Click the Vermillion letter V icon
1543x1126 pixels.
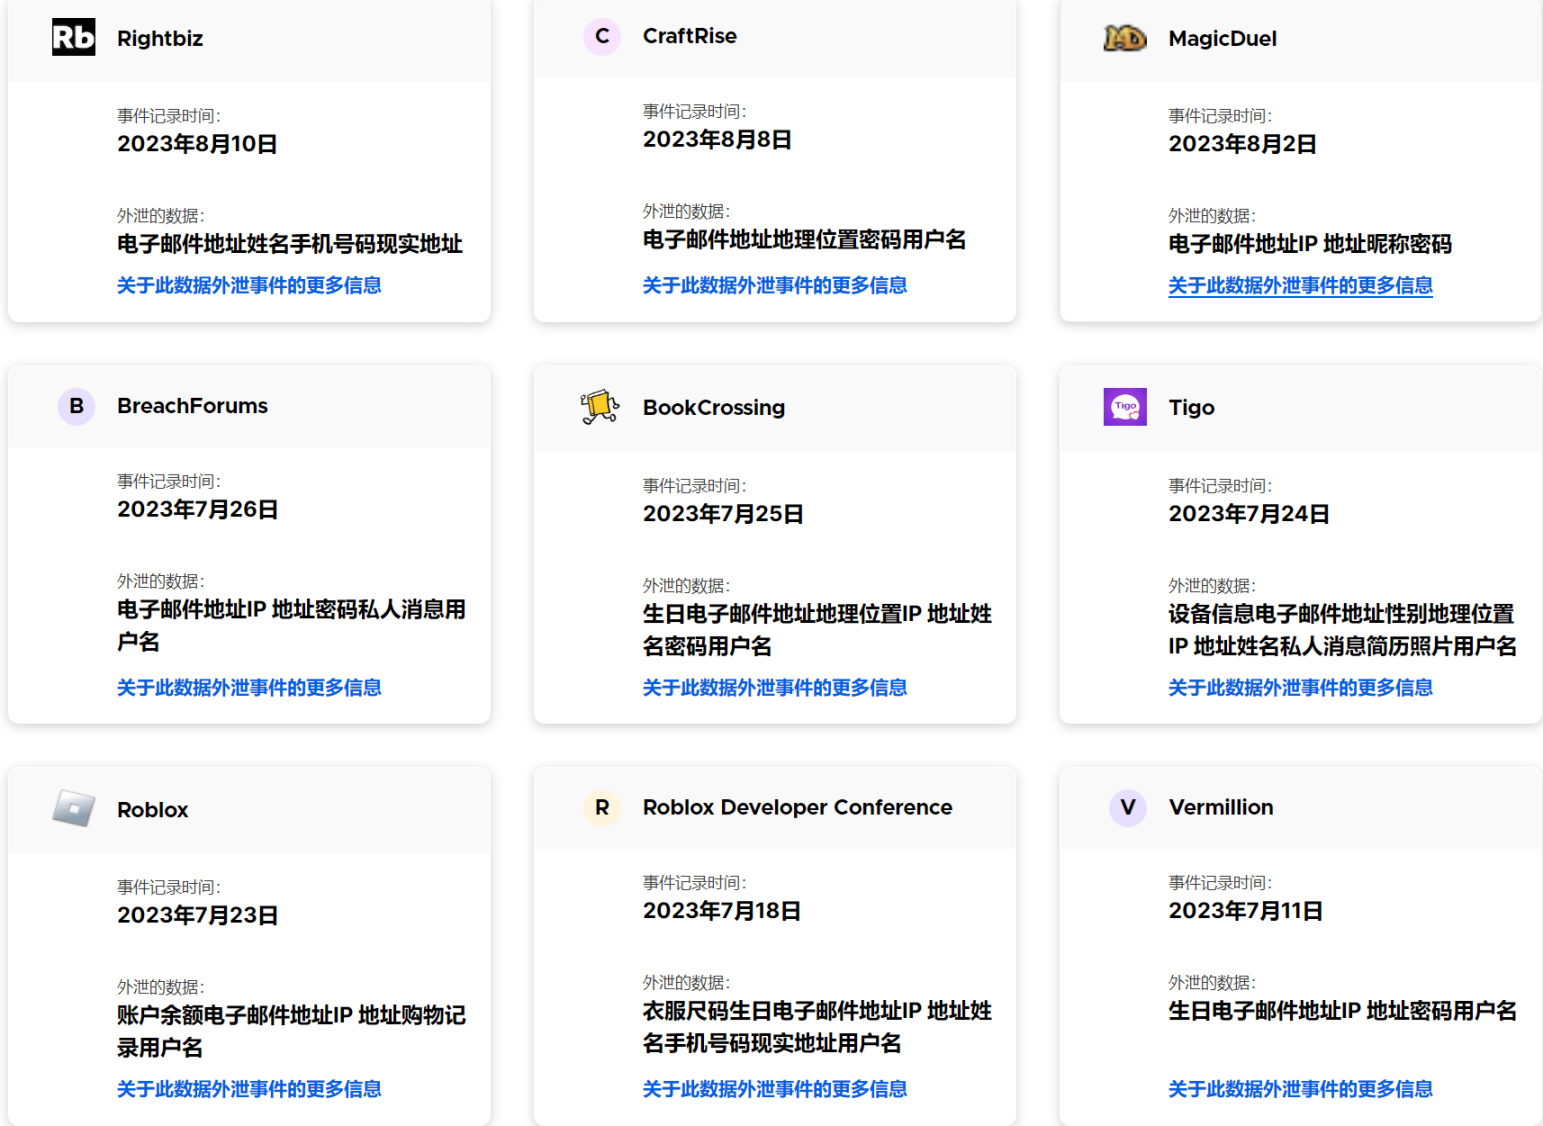[x=1128, y=807]
